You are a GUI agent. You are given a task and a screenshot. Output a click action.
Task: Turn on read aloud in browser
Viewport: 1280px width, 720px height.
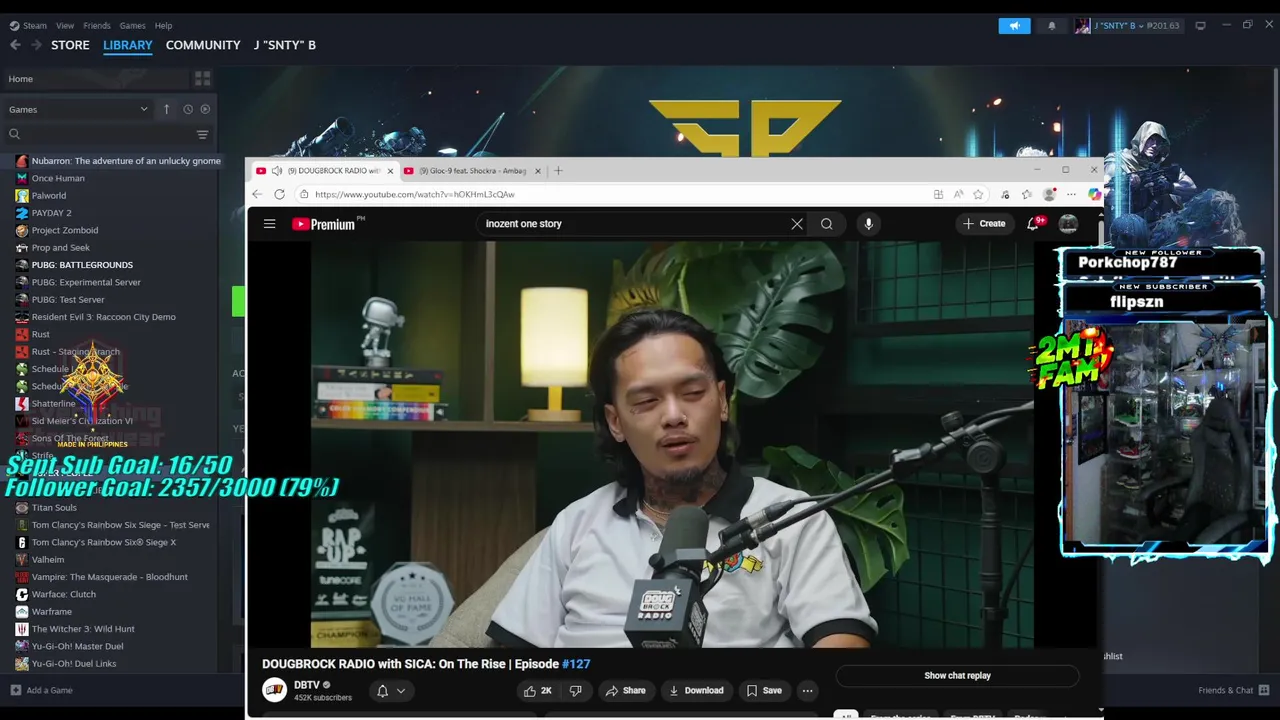click(x=958, y=195)
